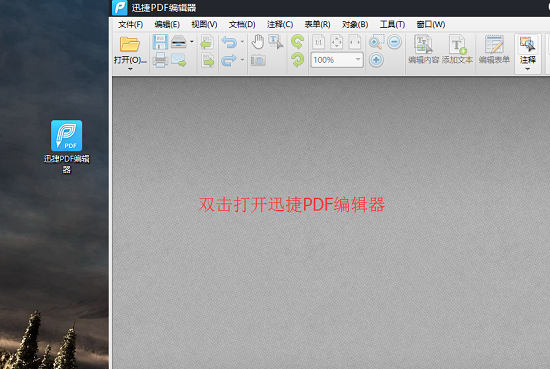Open the 视图(V) menu
This screenshot has width=550, height=369.
click(x=204, y=25)
